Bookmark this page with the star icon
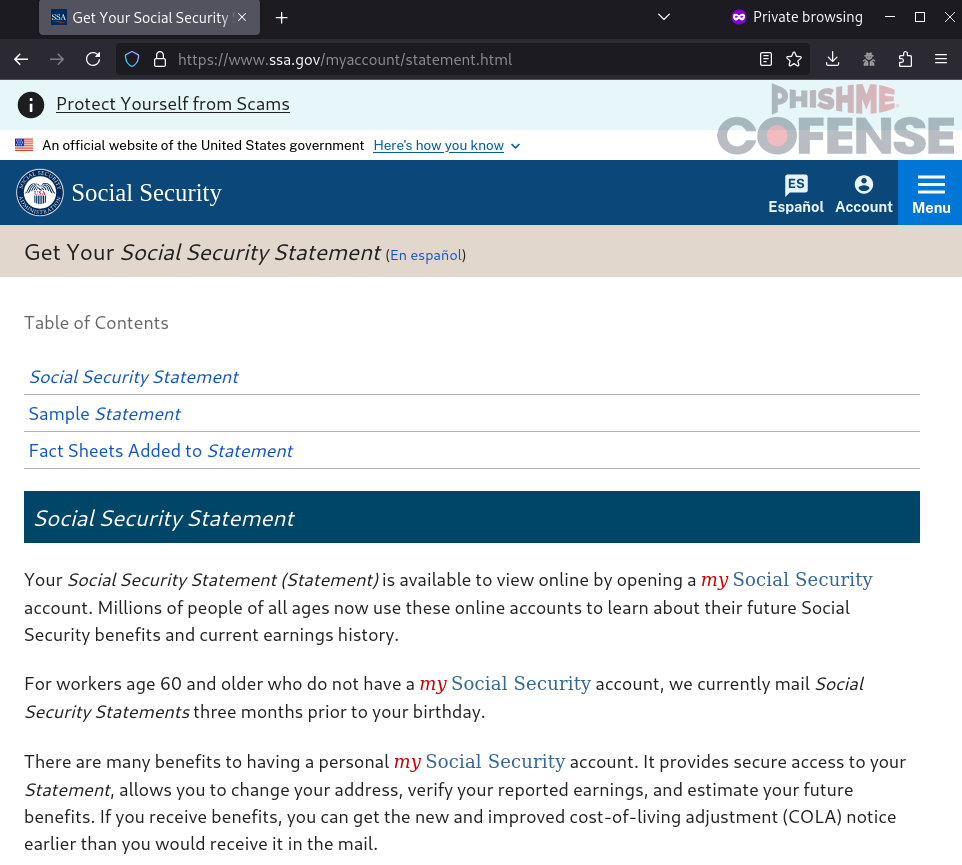 coord(794,59)
